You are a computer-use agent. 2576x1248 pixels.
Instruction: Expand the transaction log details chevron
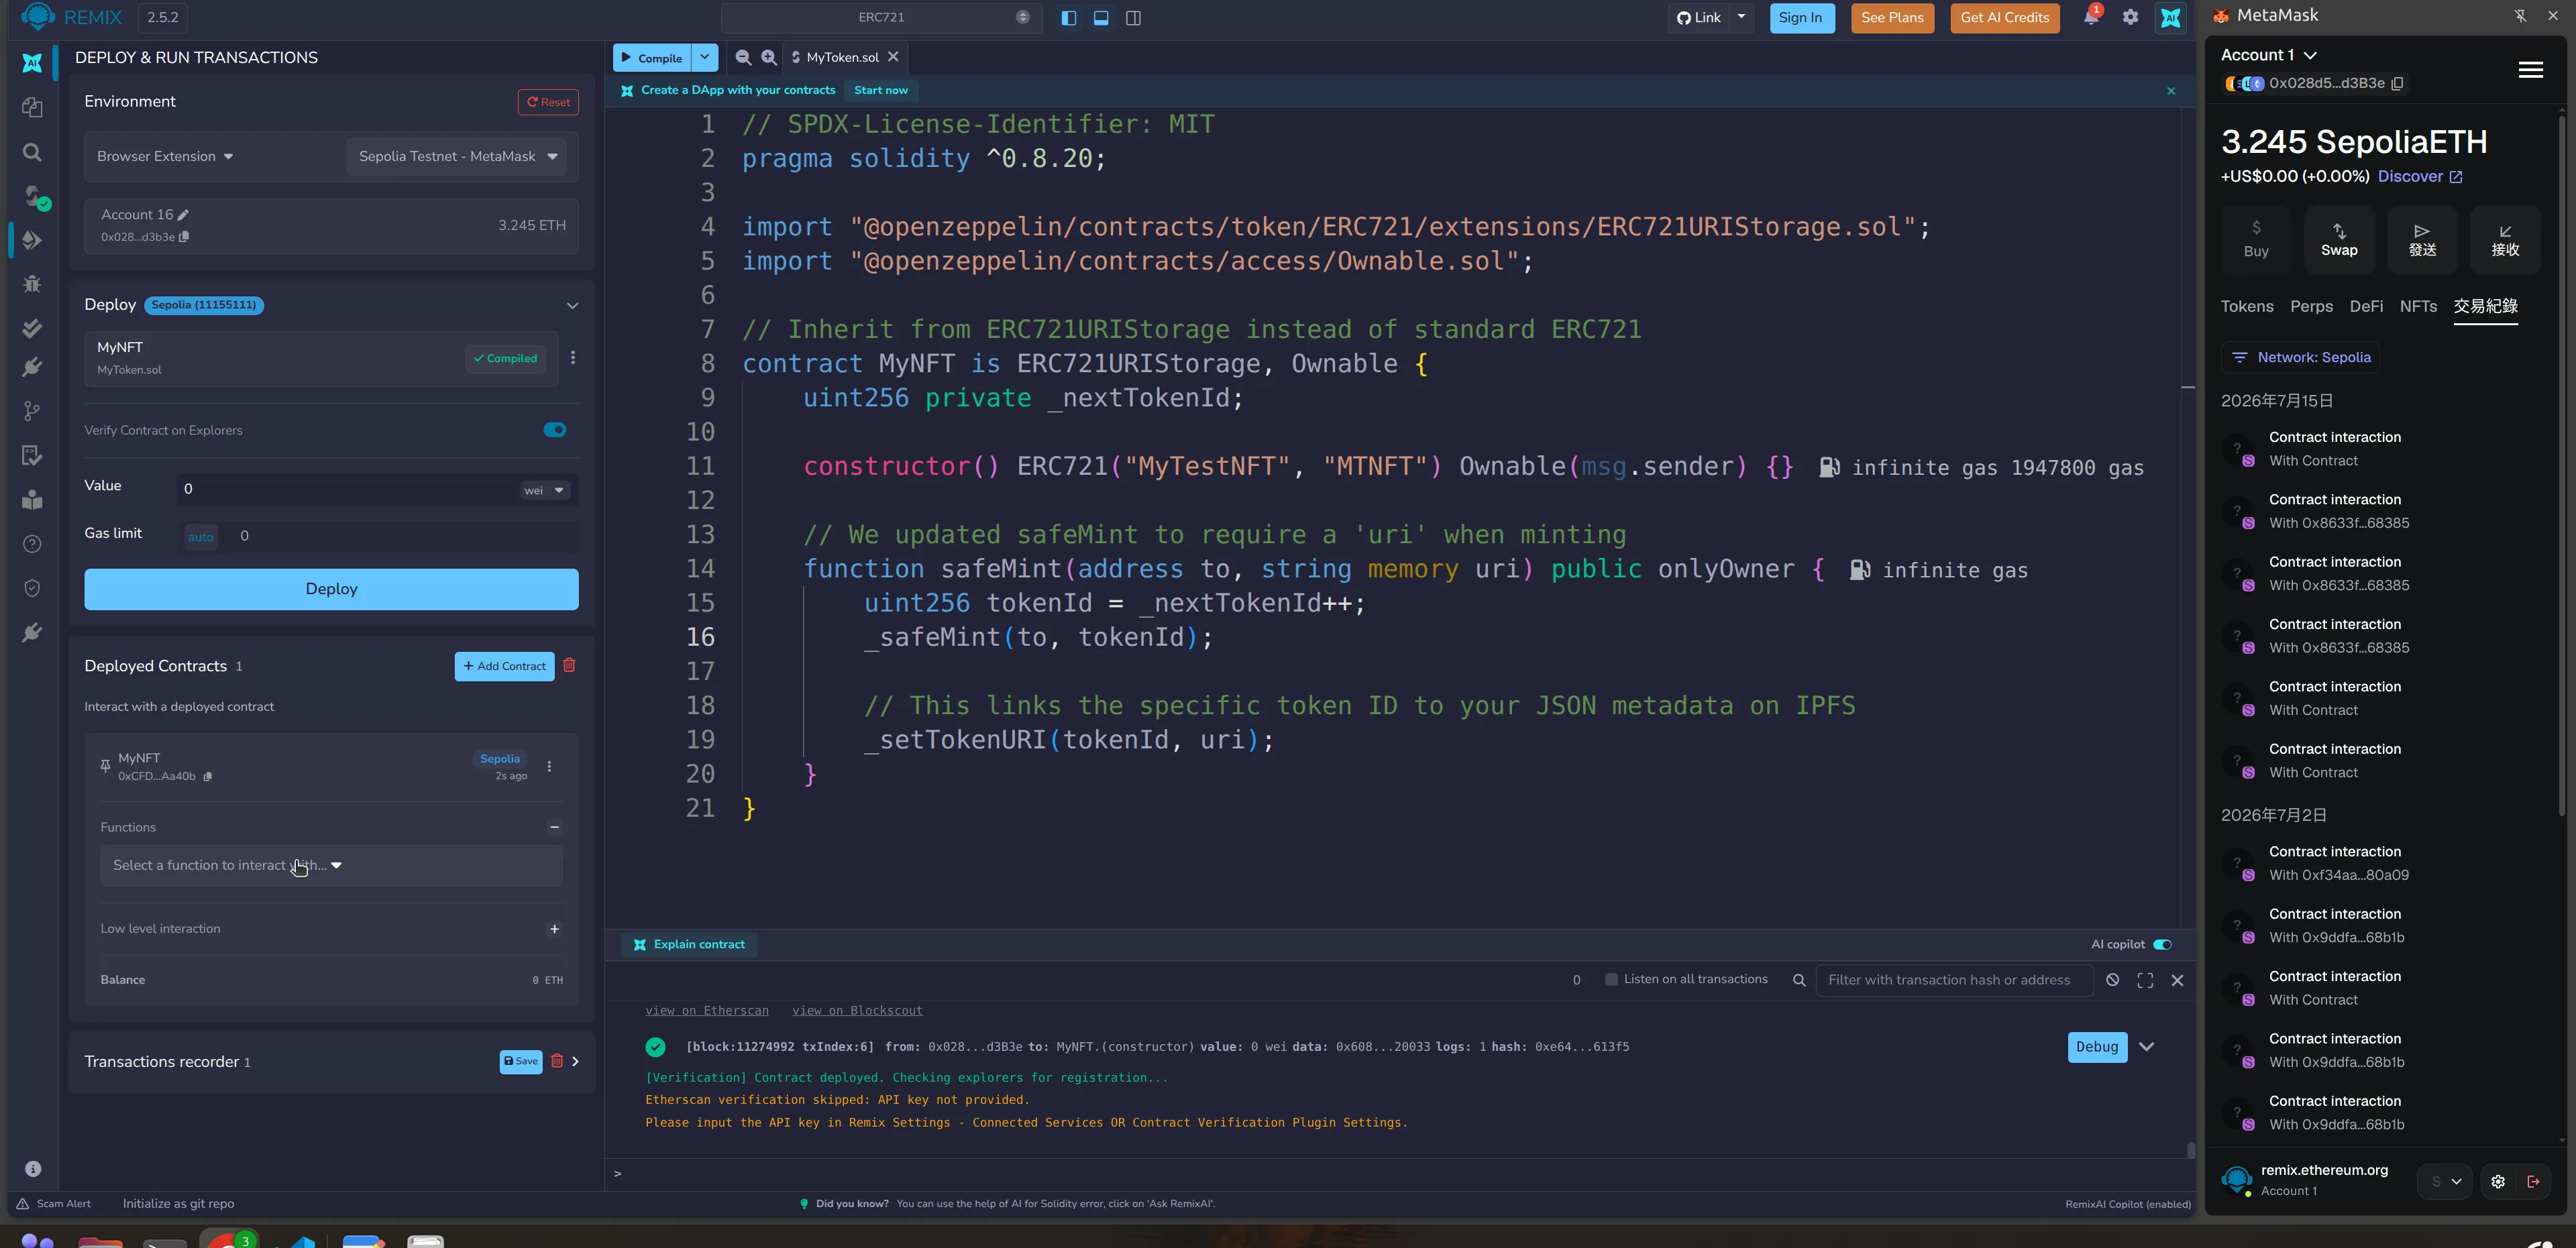[2146, 1046]
